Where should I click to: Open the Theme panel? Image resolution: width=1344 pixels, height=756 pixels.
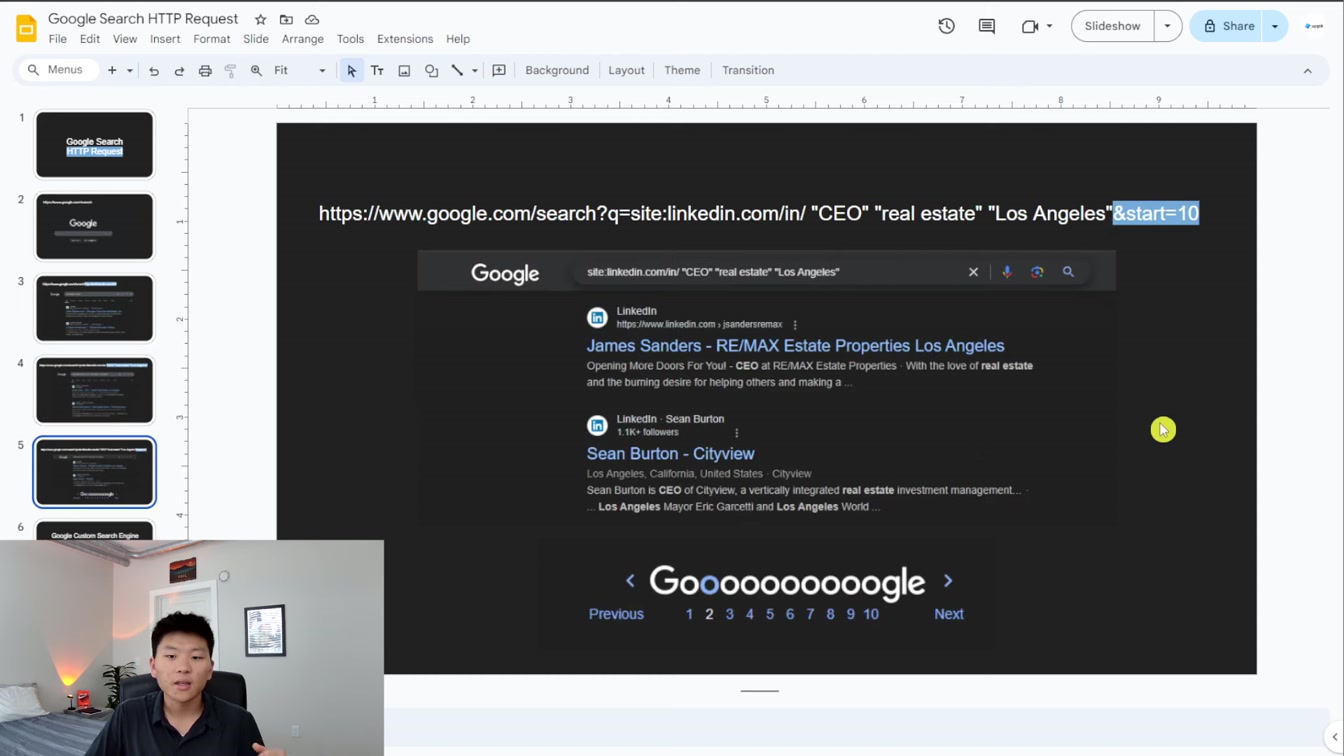tap(682, 70)
